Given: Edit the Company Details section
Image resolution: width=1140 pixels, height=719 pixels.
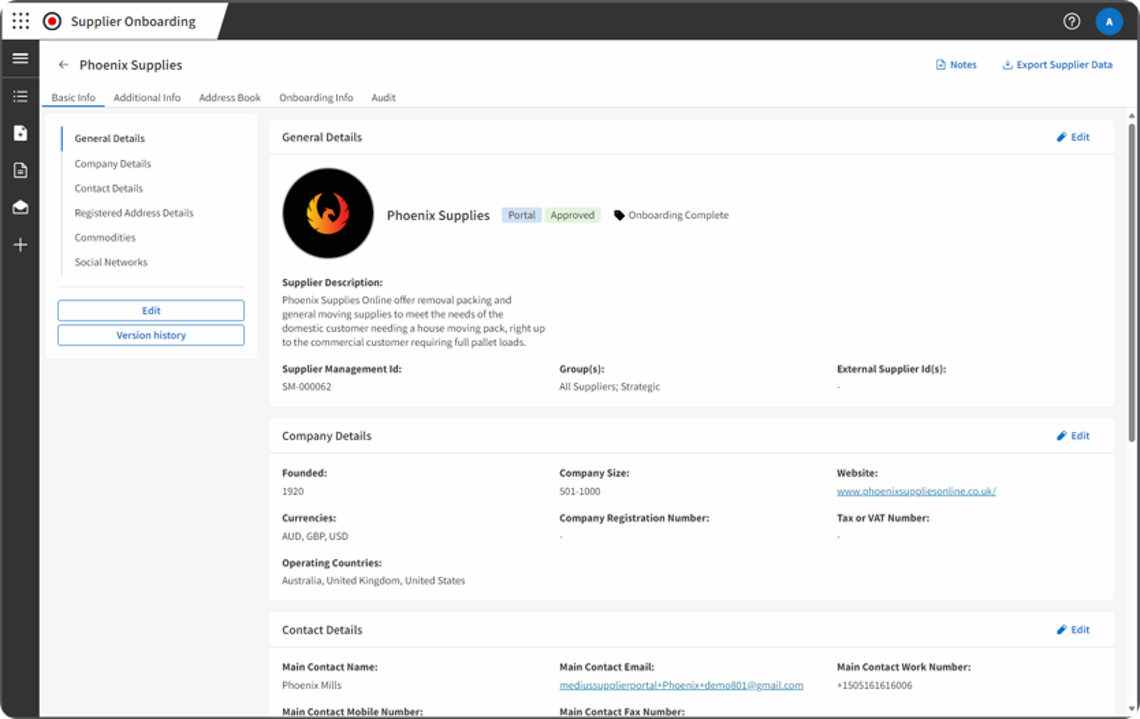Looking at the screenshot, I should [x=1073, y=435].
